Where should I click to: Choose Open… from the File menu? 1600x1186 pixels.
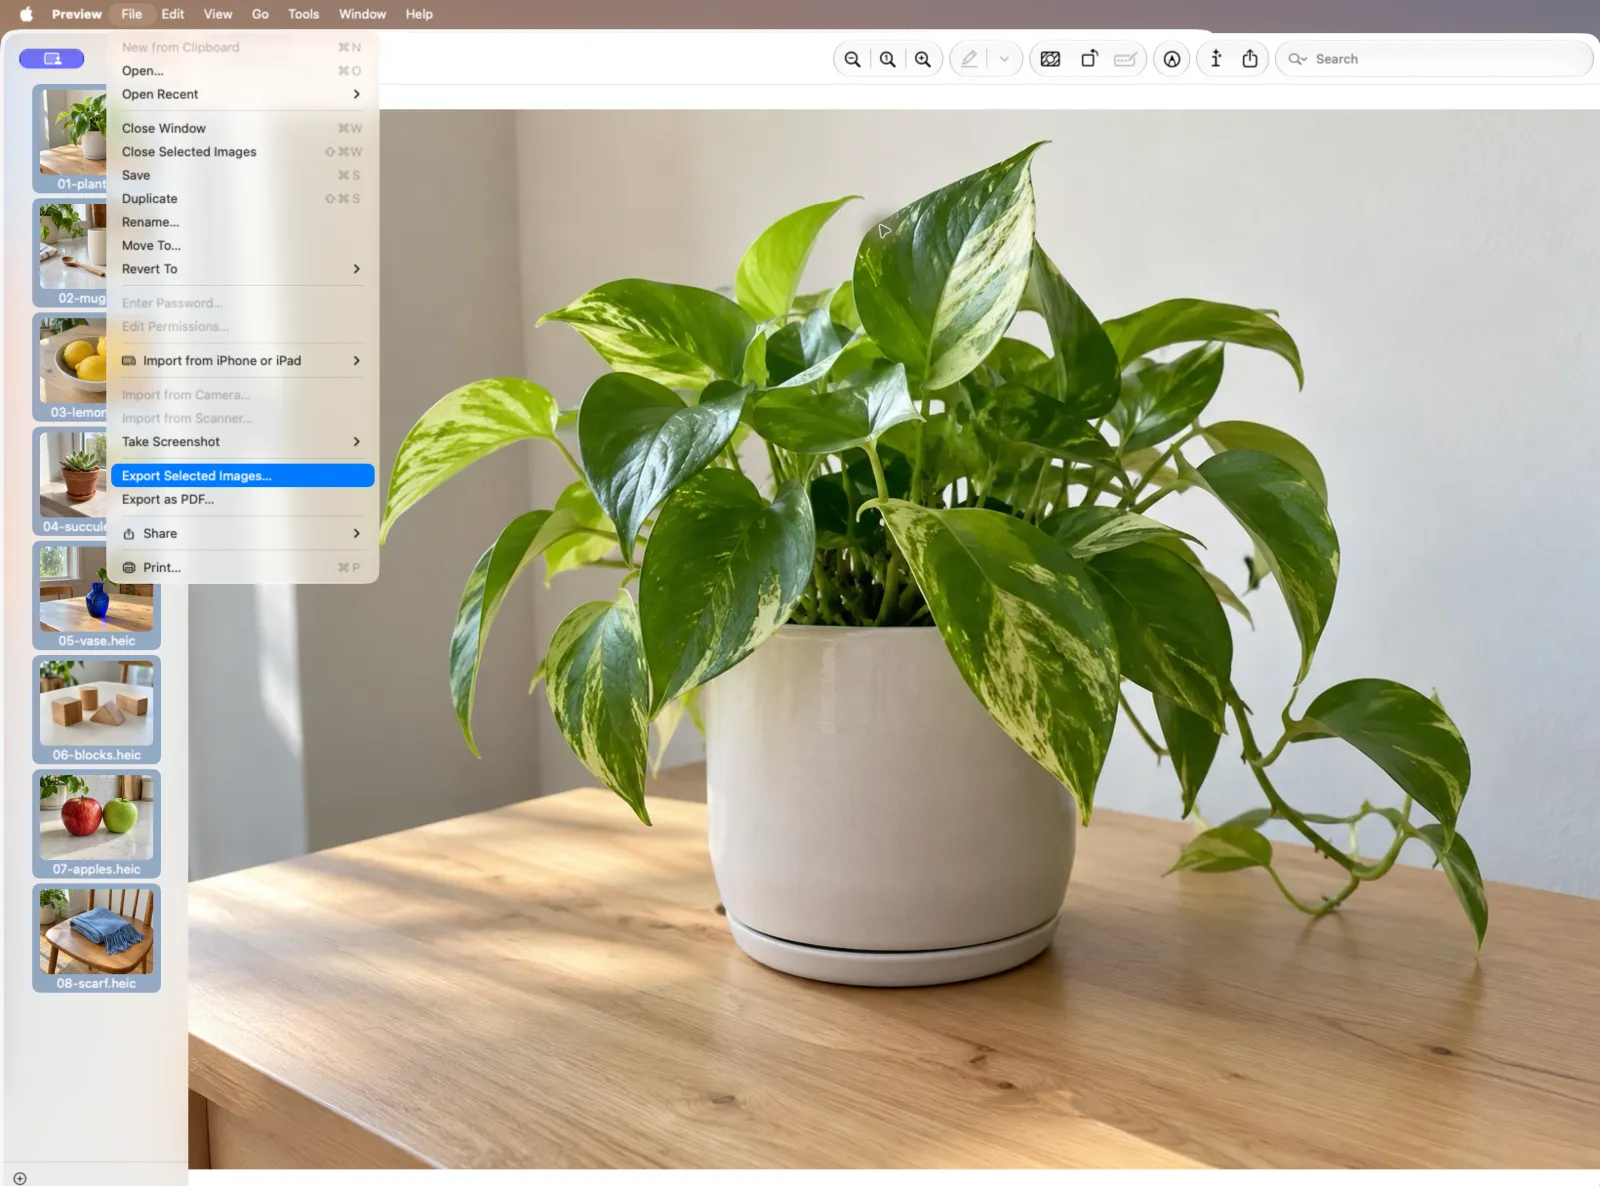click(242, 71)
